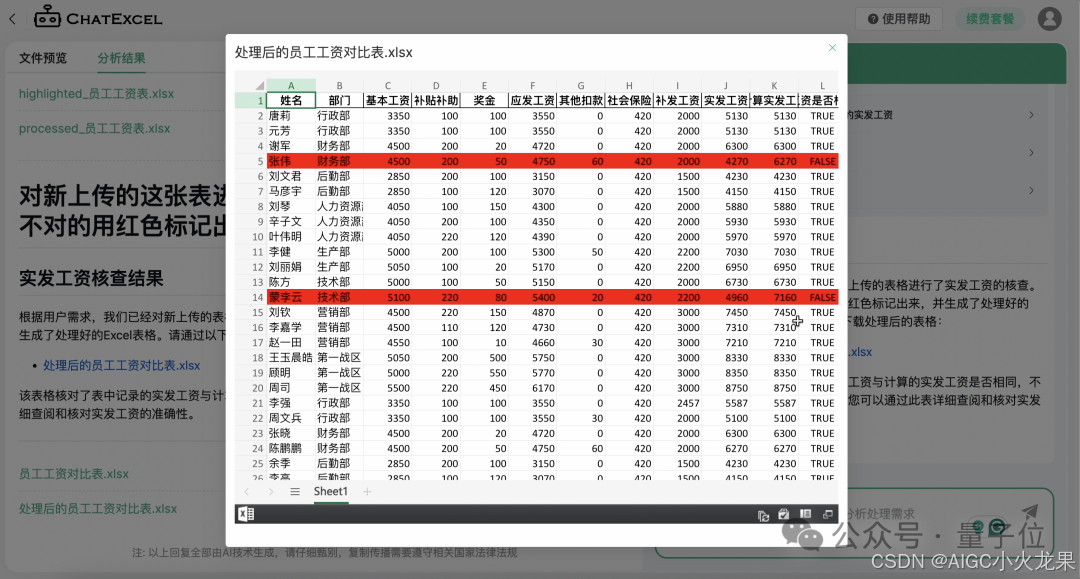This screenshot has width=1080, height=579.
Task: Click the Excel icon in preview footer
Action: 246,514
